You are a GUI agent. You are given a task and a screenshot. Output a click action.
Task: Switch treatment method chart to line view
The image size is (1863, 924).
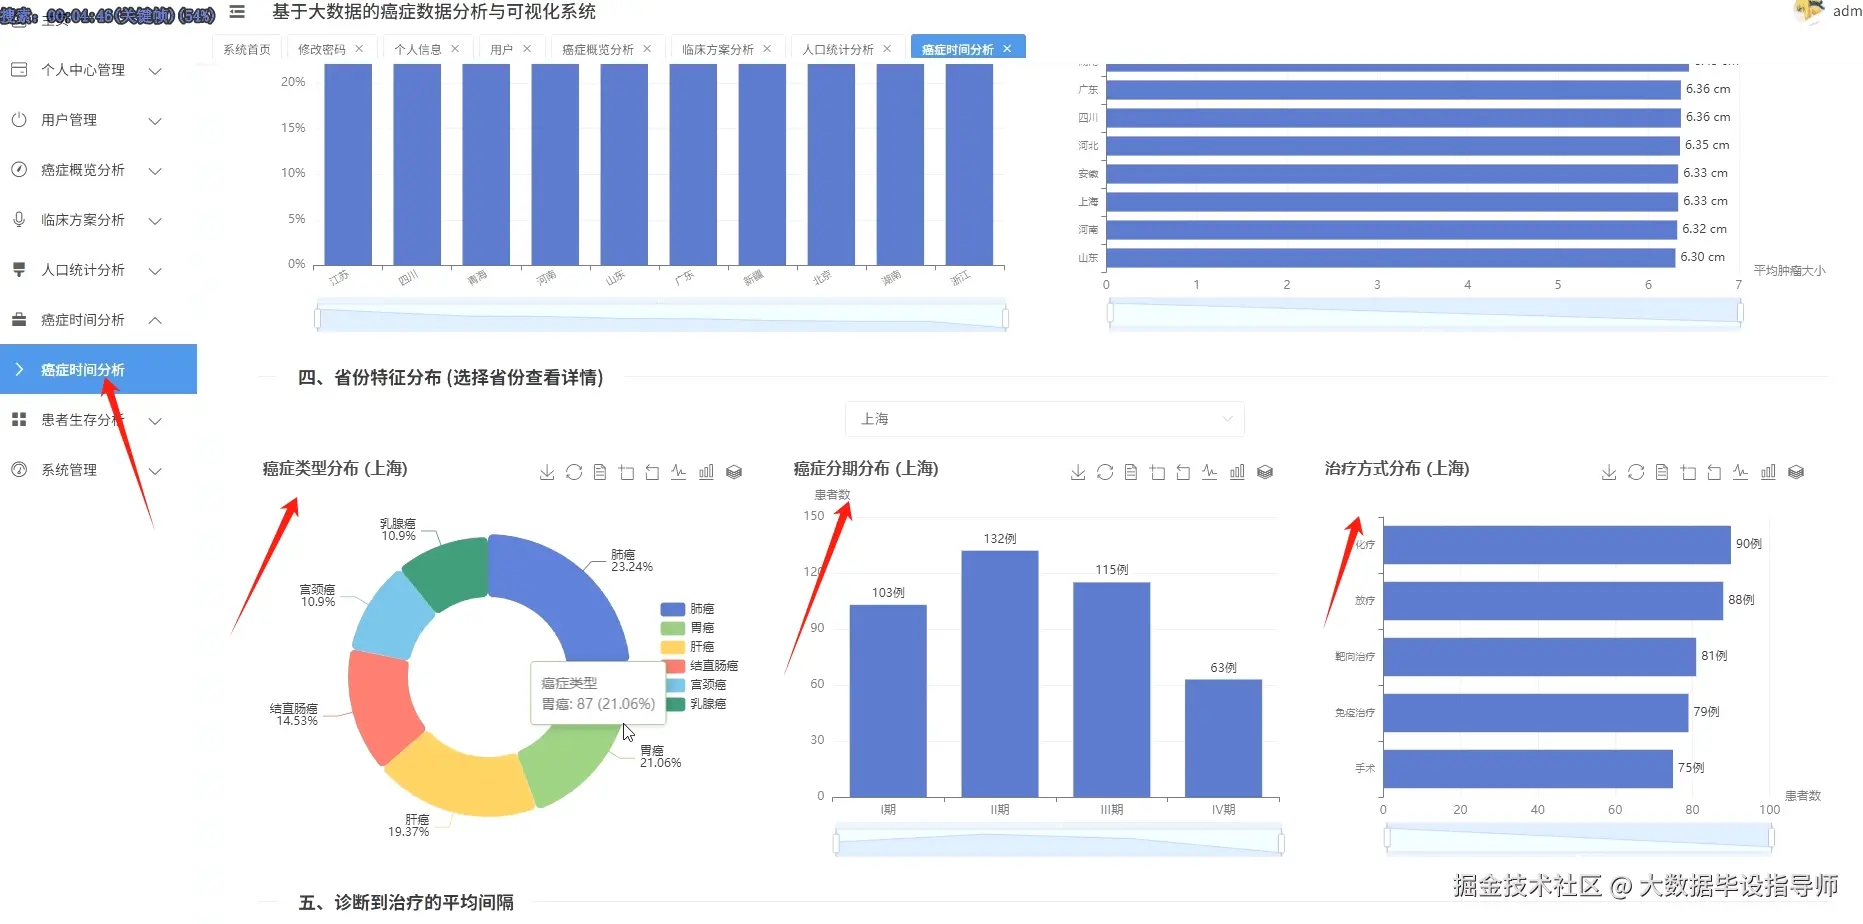coord(1741,472)
